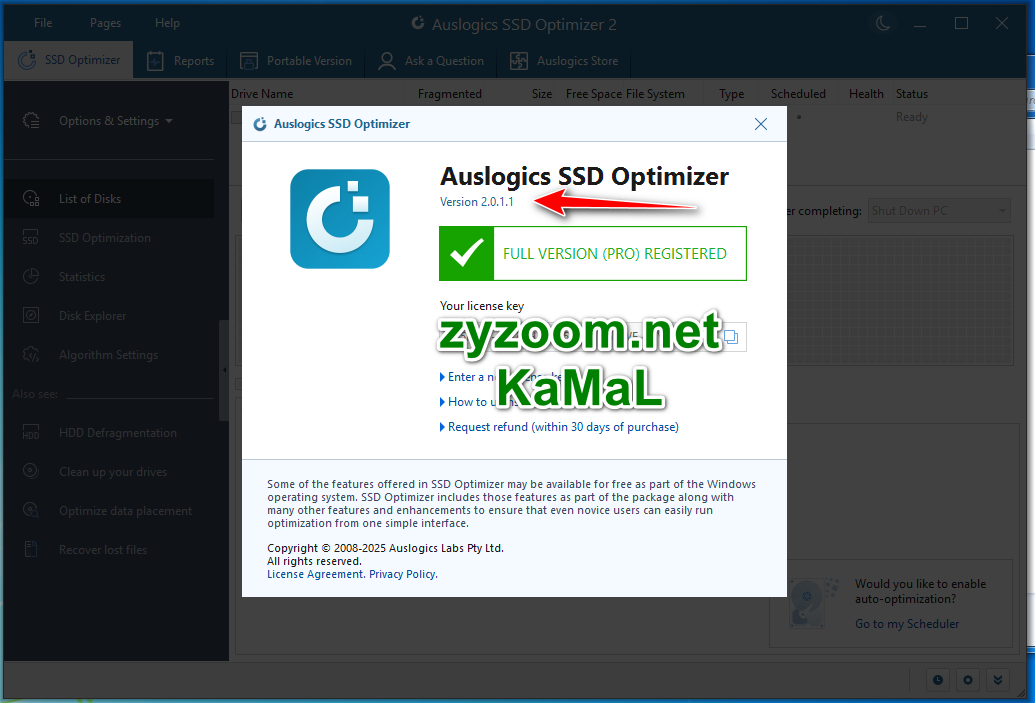Open the Help menu
1035x703 pixels.
coord(167,23)
